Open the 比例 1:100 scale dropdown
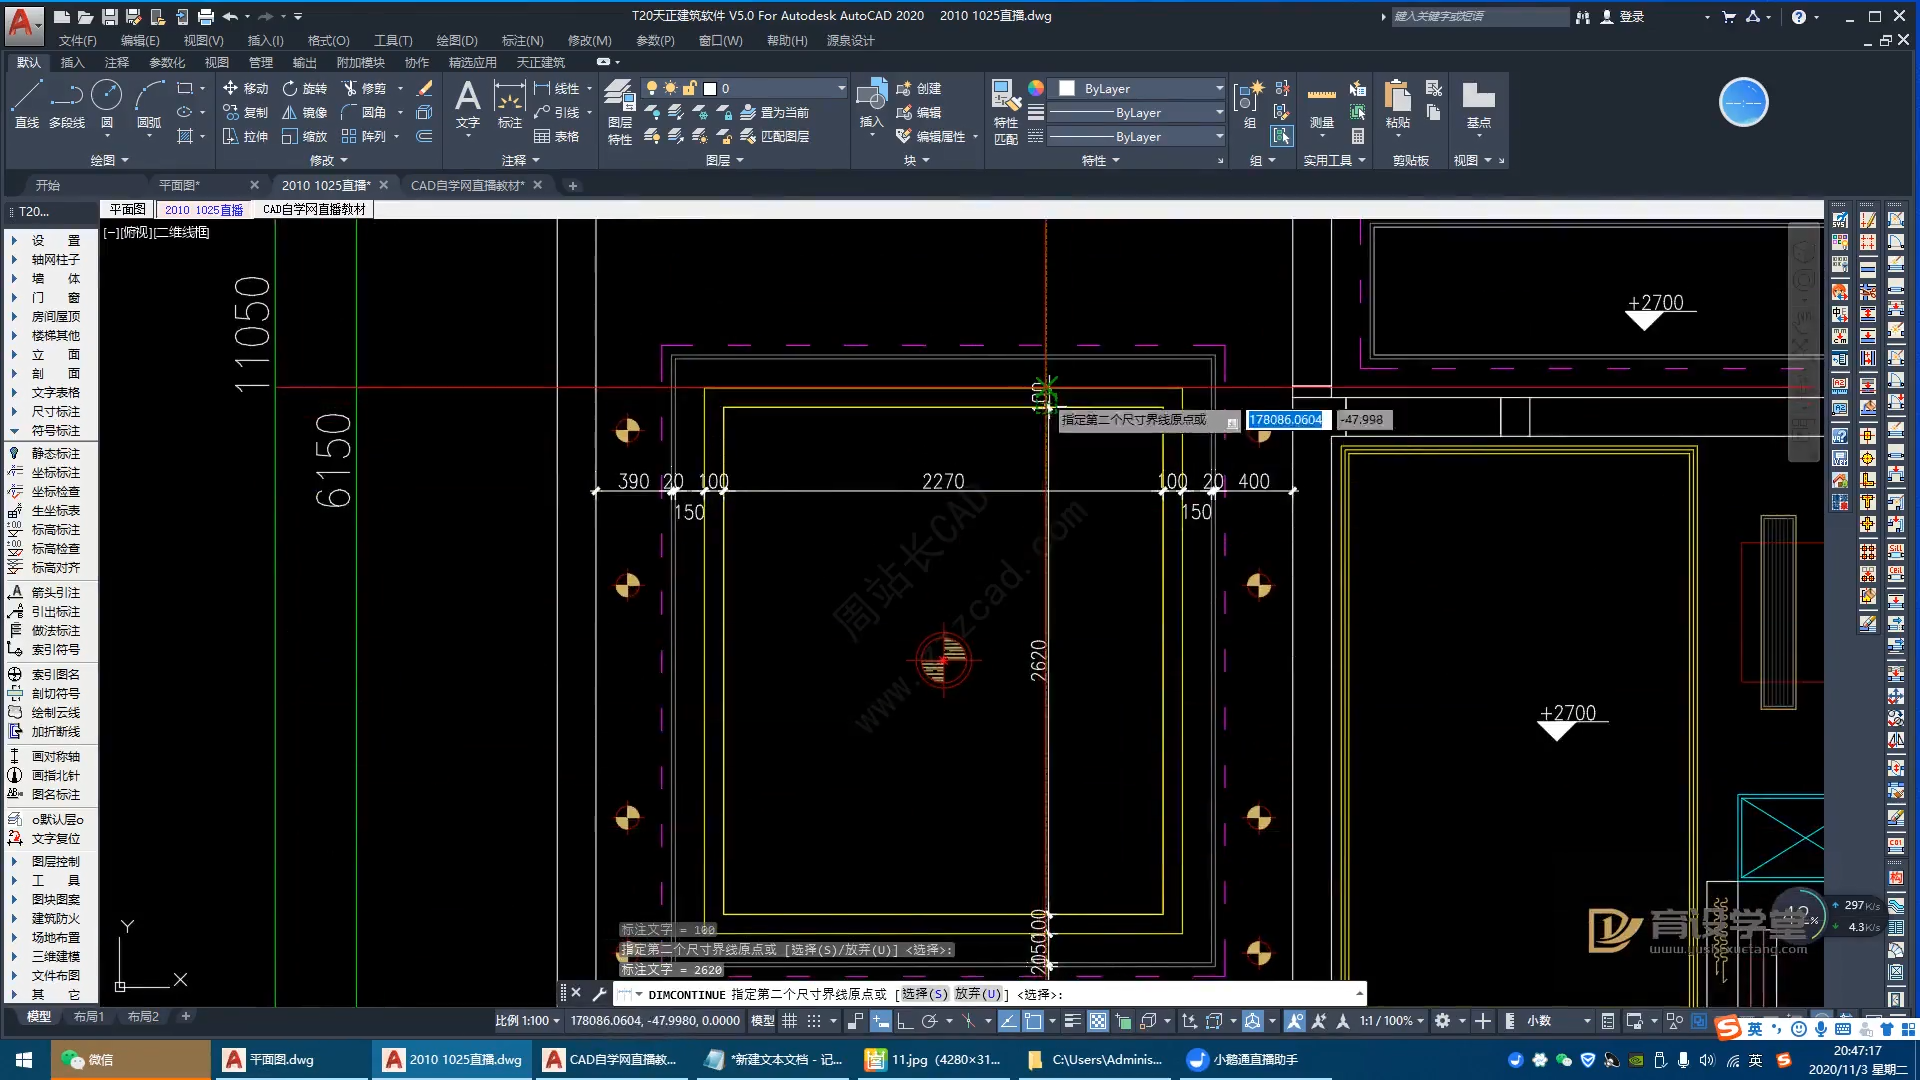 pyautogui.click(x=527, y=1021)
